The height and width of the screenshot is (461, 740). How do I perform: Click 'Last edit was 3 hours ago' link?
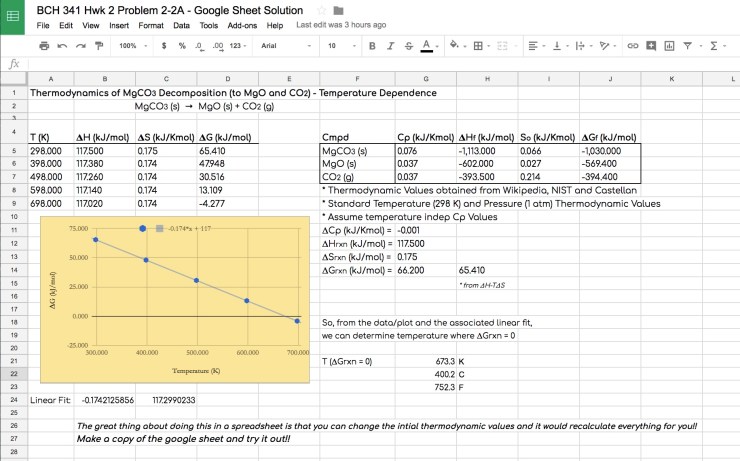pos(341,25)
